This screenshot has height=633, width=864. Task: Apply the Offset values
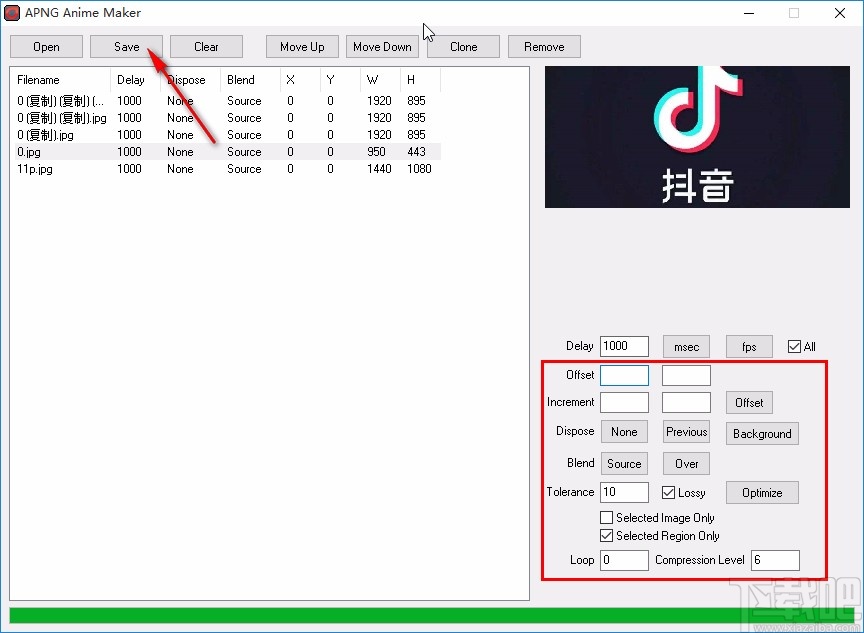tap(749, 402)
